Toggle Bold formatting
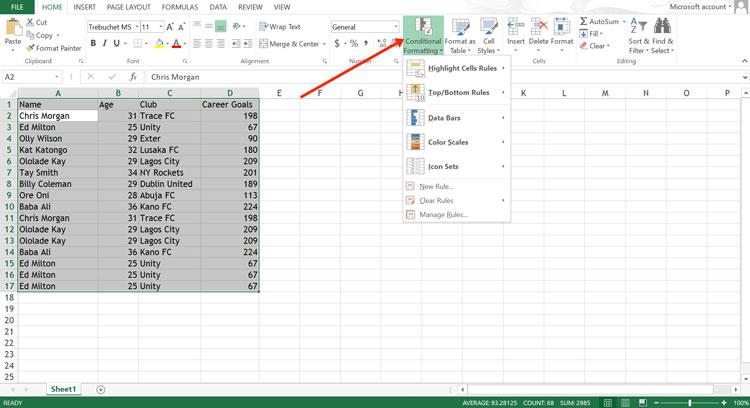The image size is (750, 408). coord(93,44)
